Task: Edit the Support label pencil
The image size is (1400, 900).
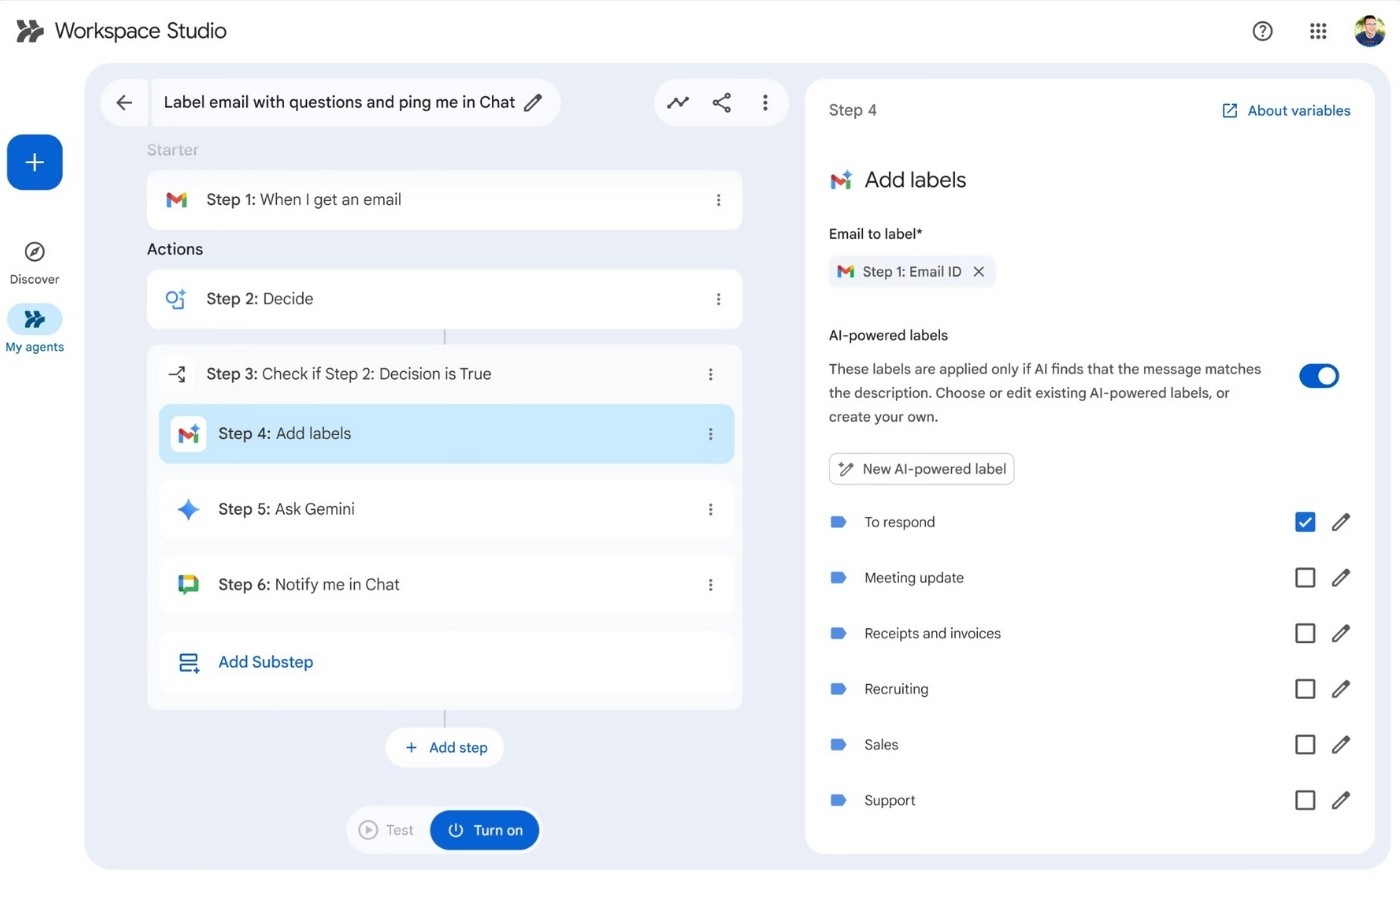Action: pyautogui.click(x=1341, y=800)
